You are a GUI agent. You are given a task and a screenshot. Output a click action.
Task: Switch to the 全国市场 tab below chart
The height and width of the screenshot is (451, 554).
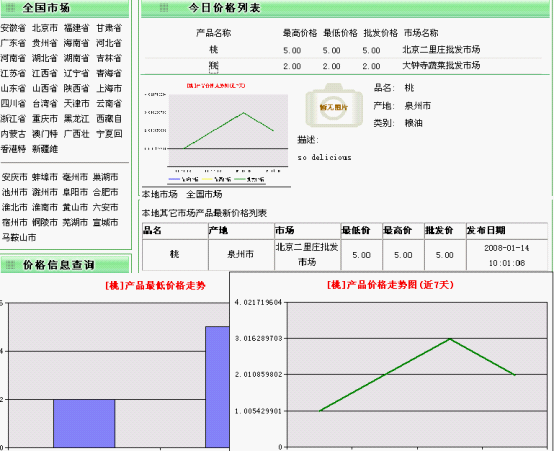click(204, 194)
